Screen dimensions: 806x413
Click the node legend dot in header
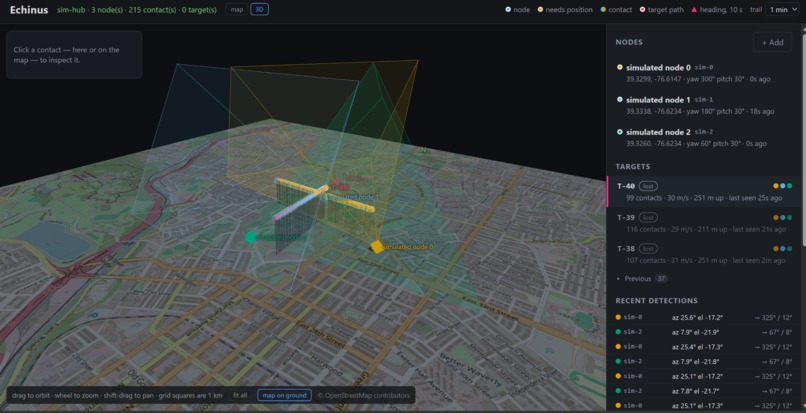pyautogui.click(x=508, y=9)
